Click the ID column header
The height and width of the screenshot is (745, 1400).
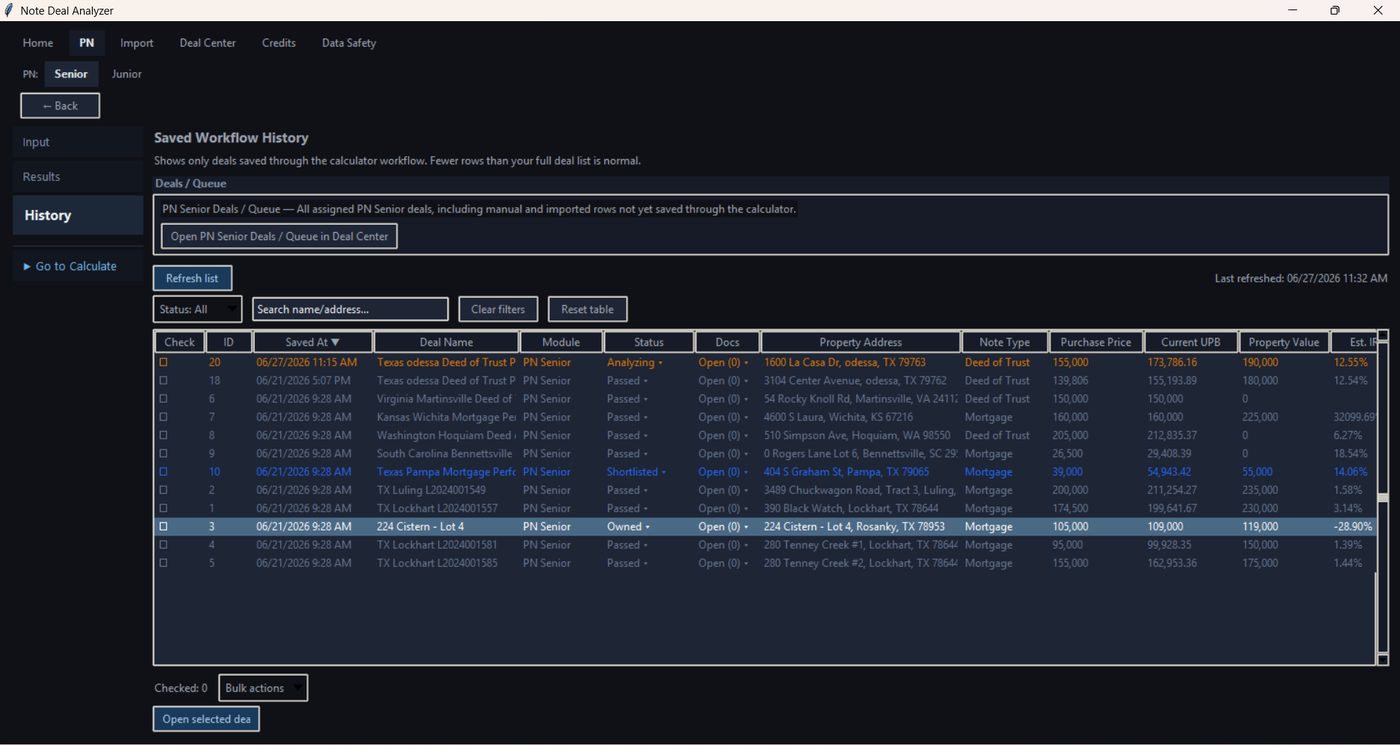(228, 342)
